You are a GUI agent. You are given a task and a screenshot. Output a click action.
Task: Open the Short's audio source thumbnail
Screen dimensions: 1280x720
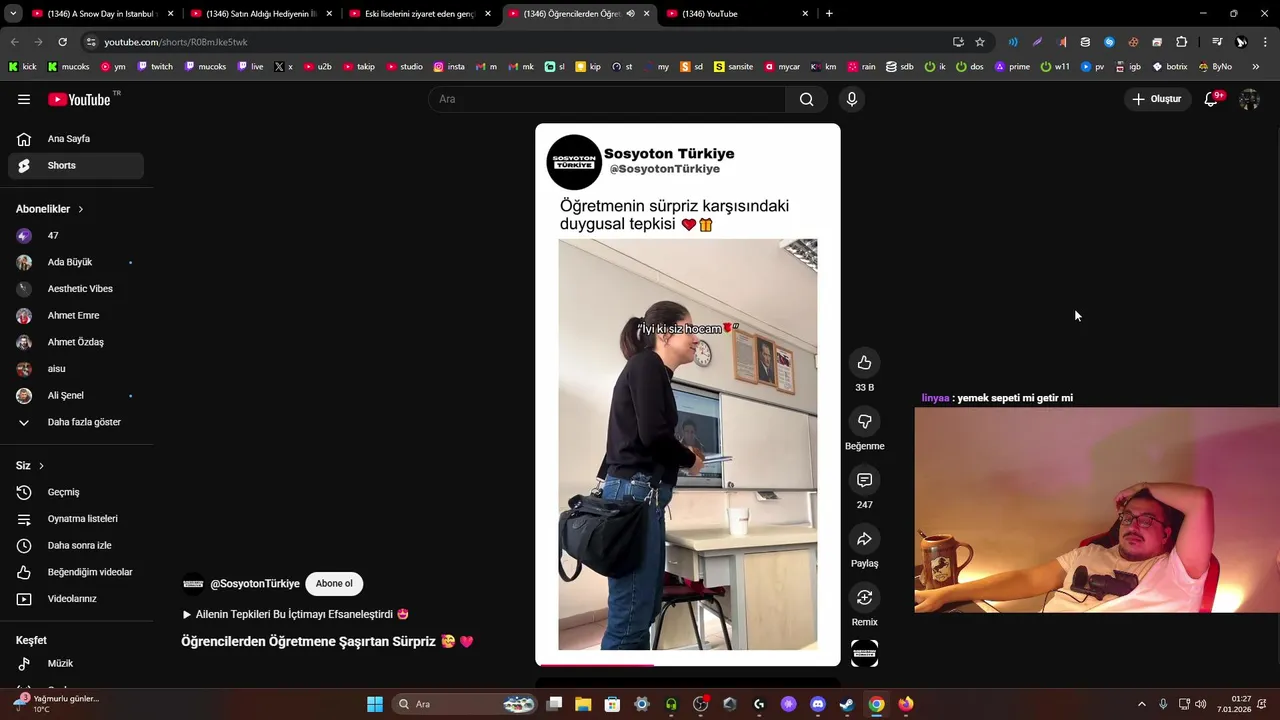pos(864,653)
